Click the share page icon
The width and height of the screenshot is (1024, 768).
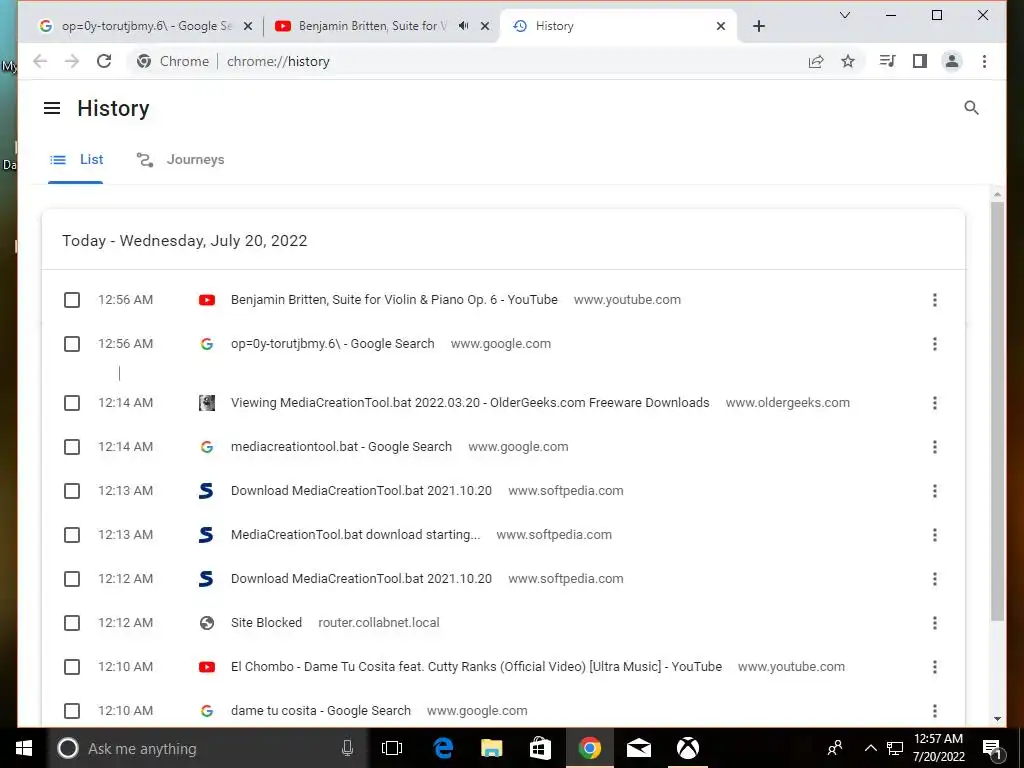816,61
